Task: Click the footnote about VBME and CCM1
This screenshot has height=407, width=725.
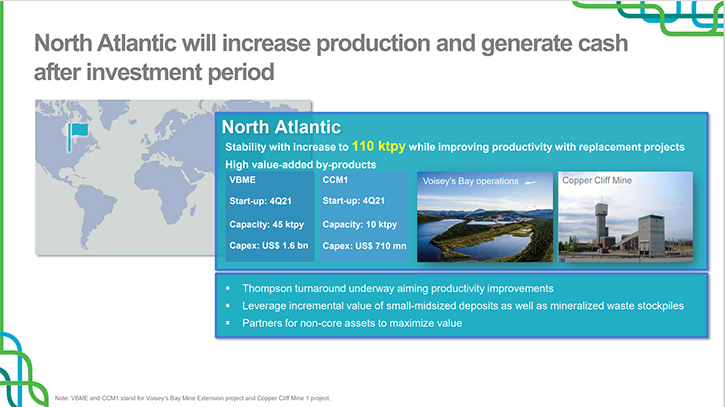Action: (x=193, y=398)
